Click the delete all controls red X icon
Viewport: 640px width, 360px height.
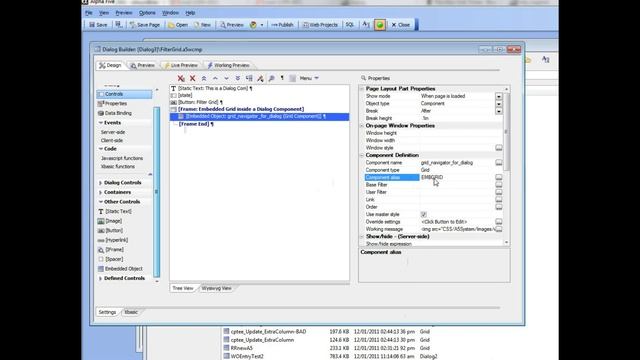[x=181, y=78]
